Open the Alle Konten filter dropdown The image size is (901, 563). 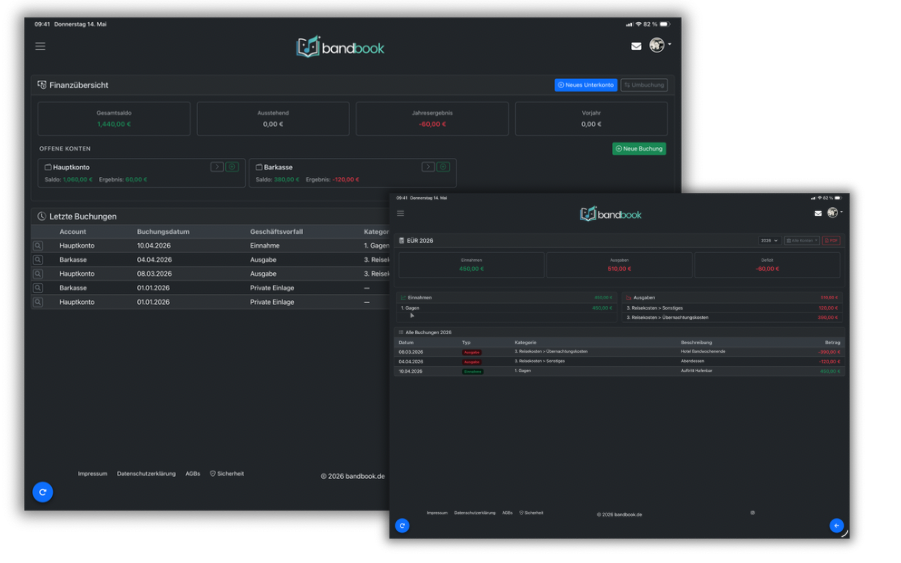802,241
